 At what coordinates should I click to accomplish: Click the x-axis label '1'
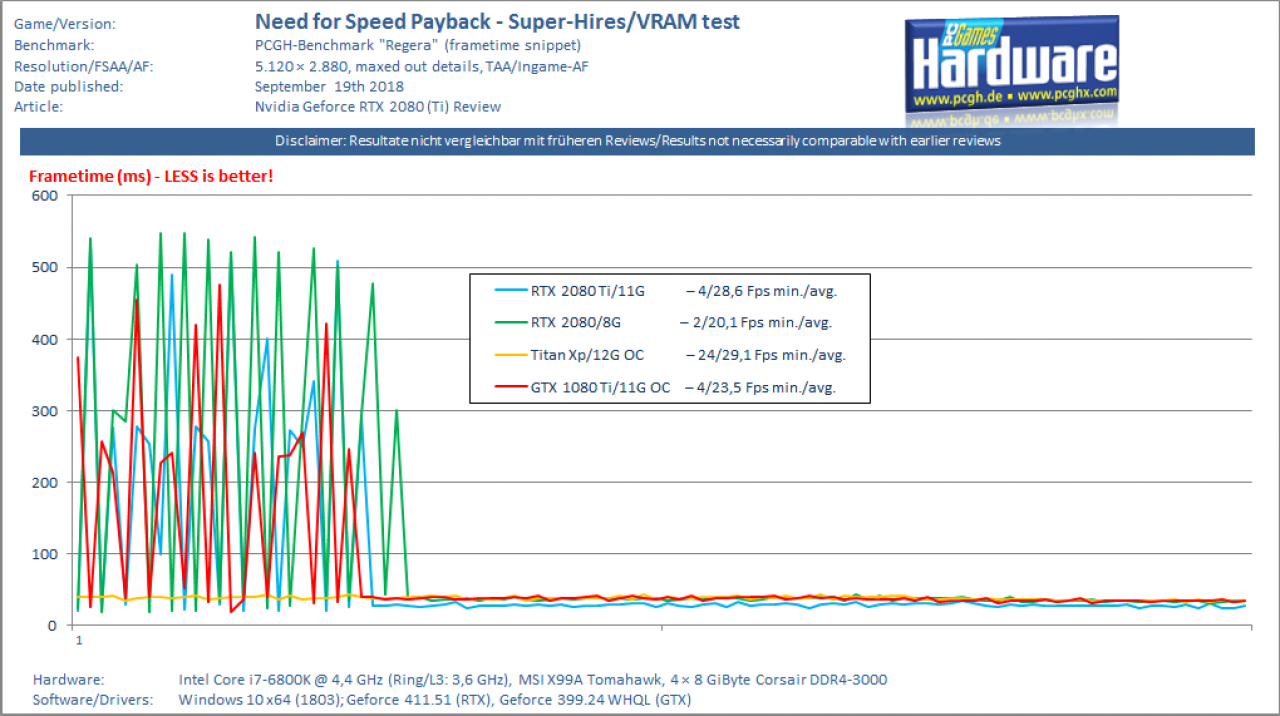(x=77, y=641)
